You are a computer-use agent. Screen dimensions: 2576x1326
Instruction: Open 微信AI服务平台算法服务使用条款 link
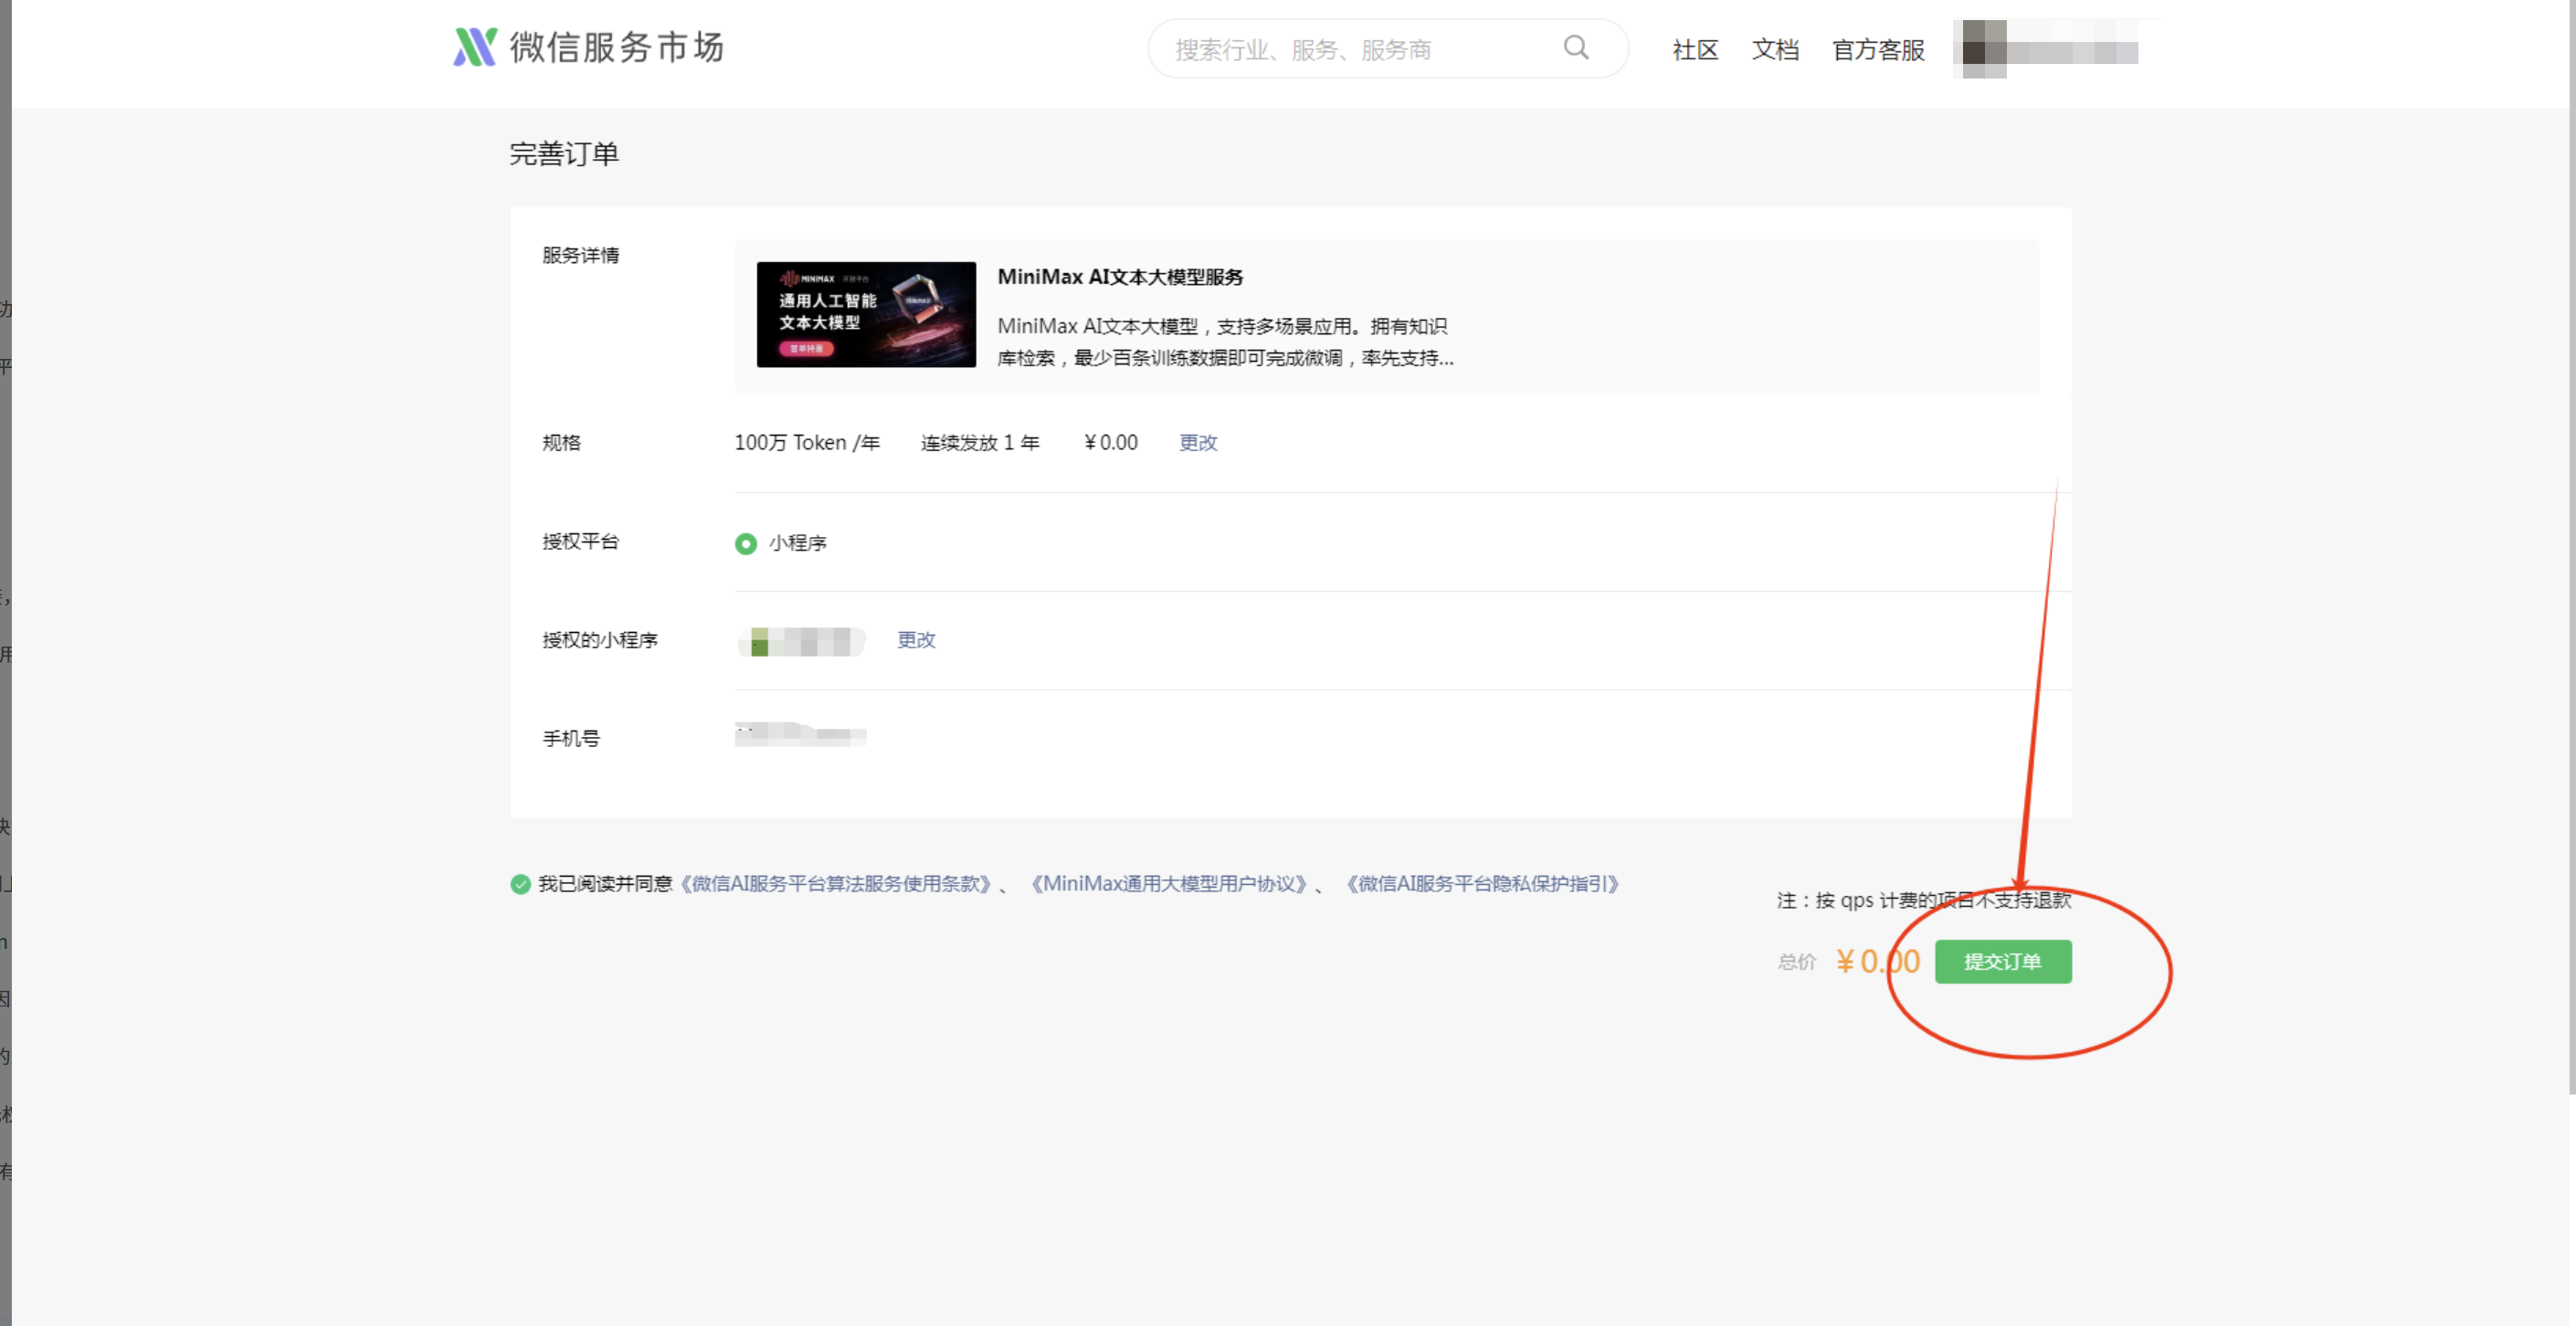click(x=835, y=884)
